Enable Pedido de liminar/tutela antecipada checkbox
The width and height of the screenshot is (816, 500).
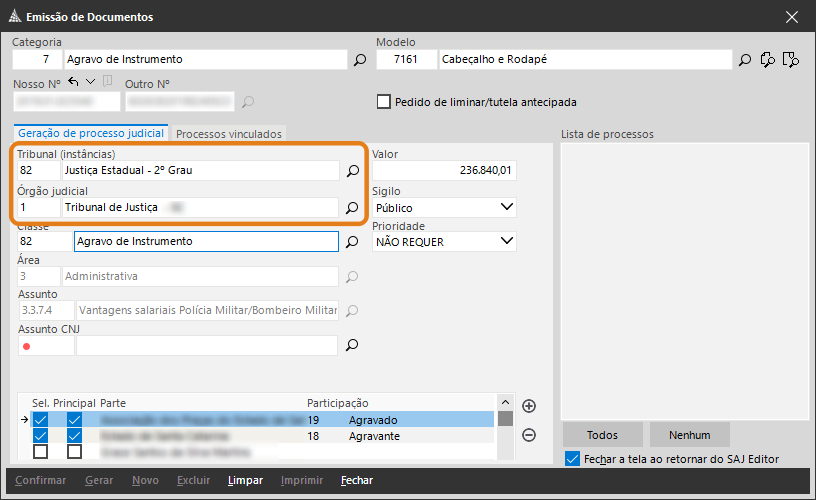pyautogui.click(x=384, y=101)
